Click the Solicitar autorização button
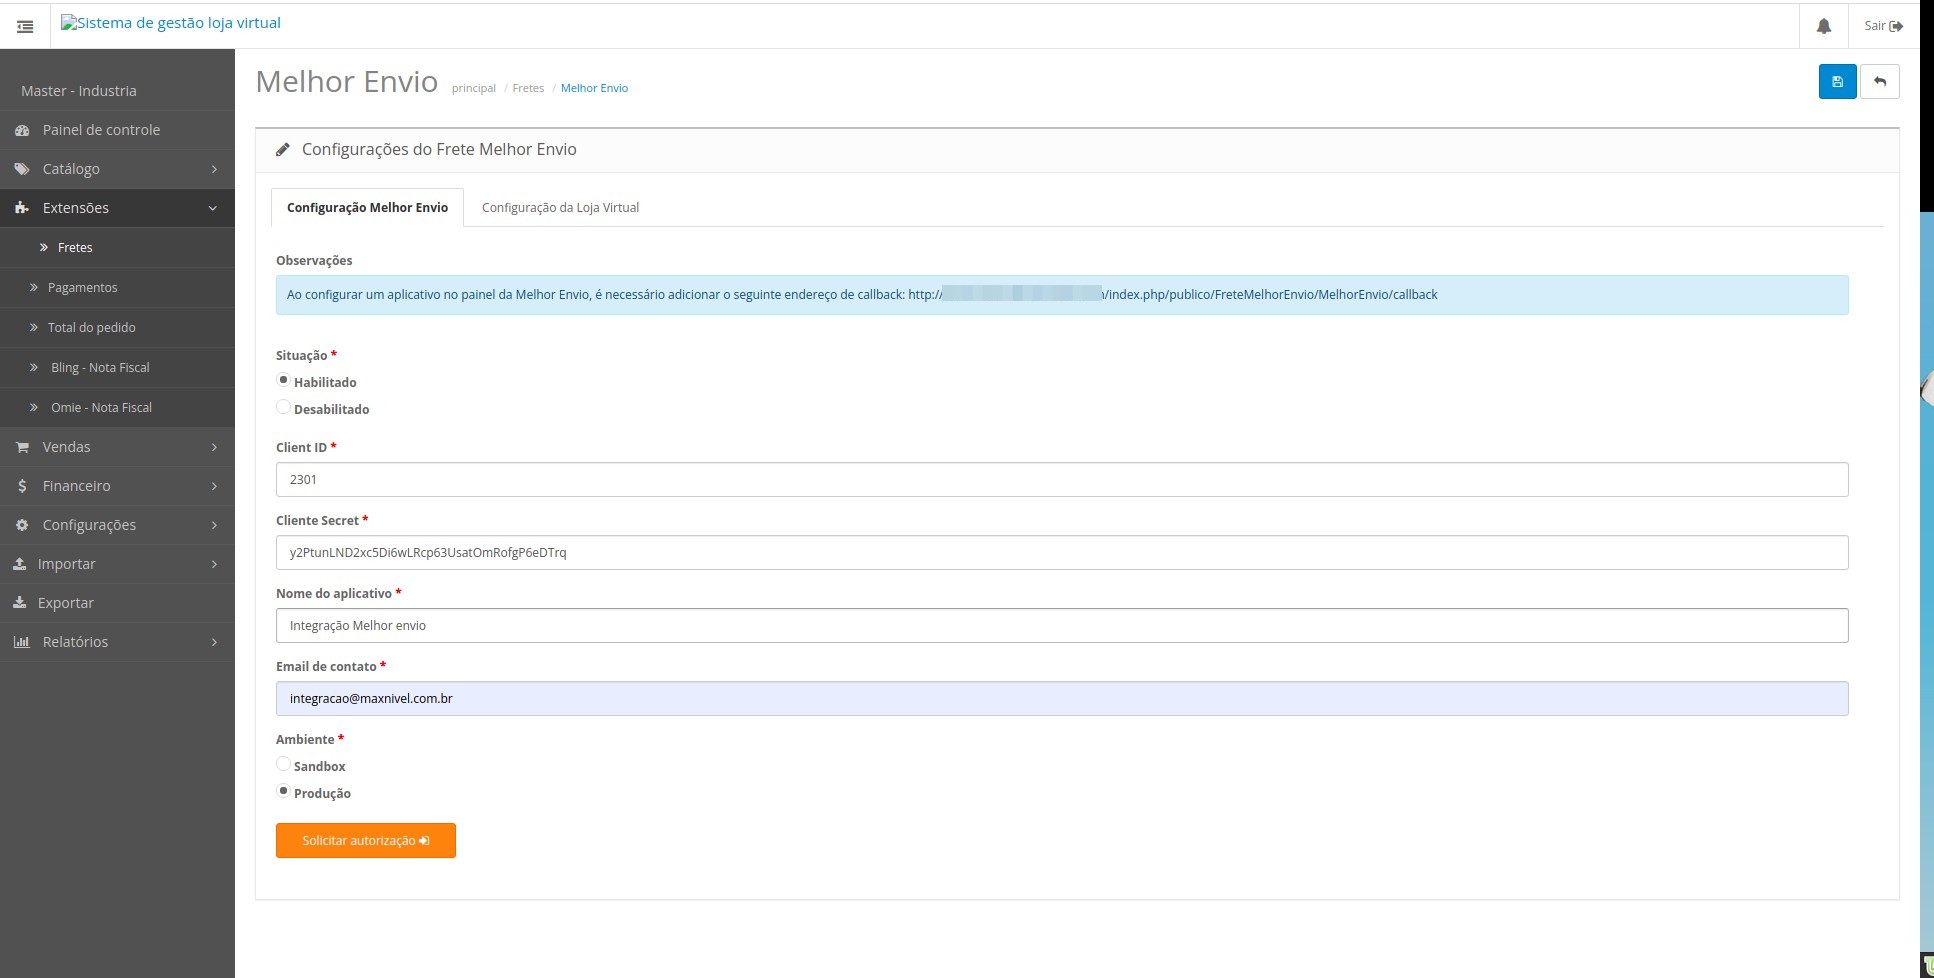This screenshot has width=1934, height=978. click(x=365, y=841)
